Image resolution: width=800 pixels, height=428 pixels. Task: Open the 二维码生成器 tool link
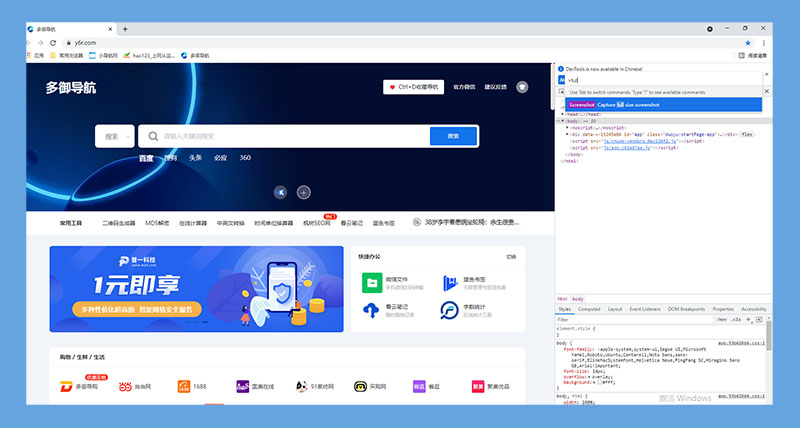(118, 223)
